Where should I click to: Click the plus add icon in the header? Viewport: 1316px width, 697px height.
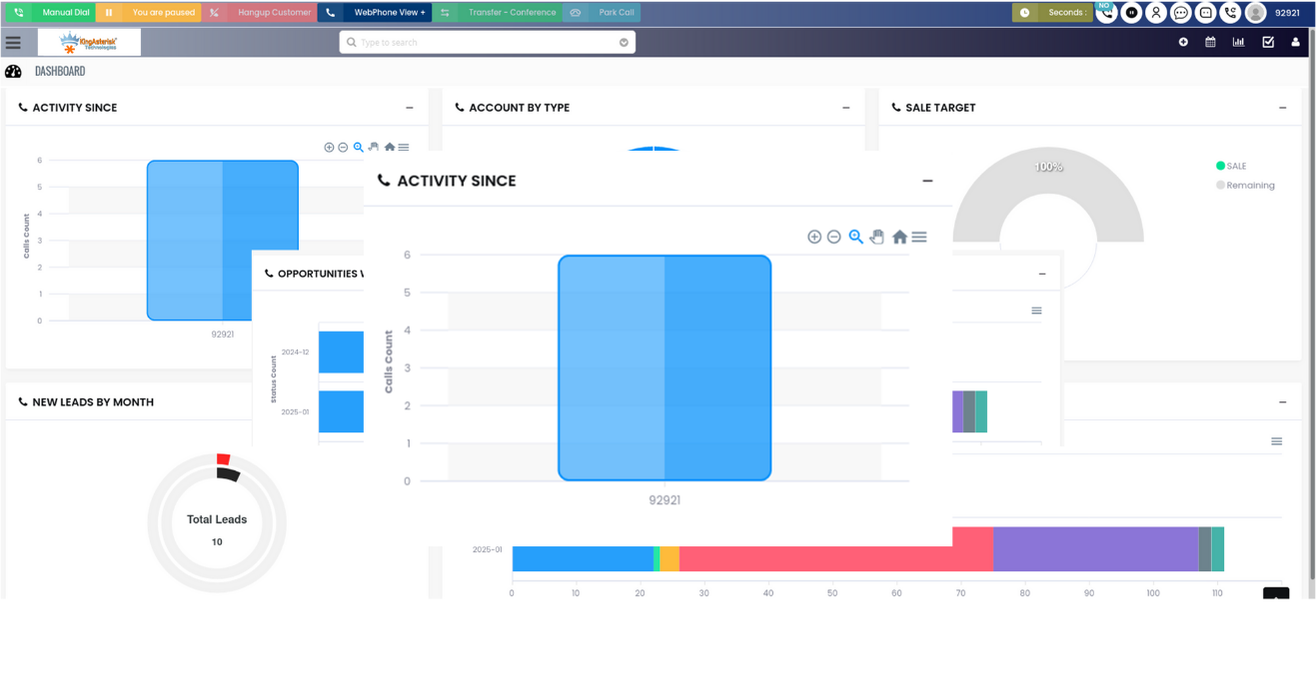(x=1183, y=42)
